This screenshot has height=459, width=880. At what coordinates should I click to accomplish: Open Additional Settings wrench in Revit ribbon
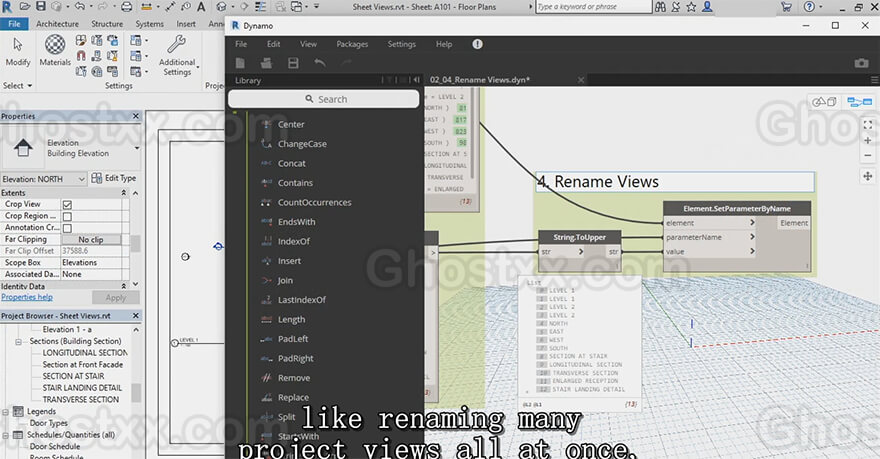[x=177, y=55]
